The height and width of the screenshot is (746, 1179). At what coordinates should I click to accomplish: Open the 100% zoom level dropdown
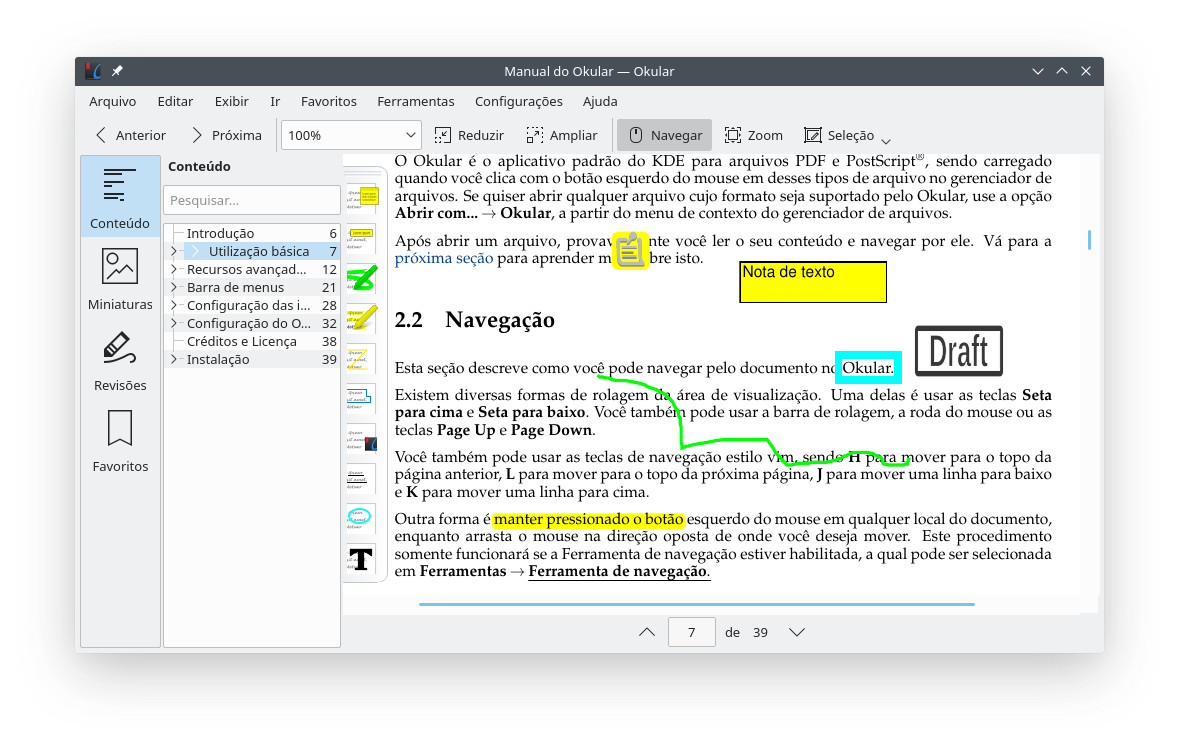click(x=351, y=135)
